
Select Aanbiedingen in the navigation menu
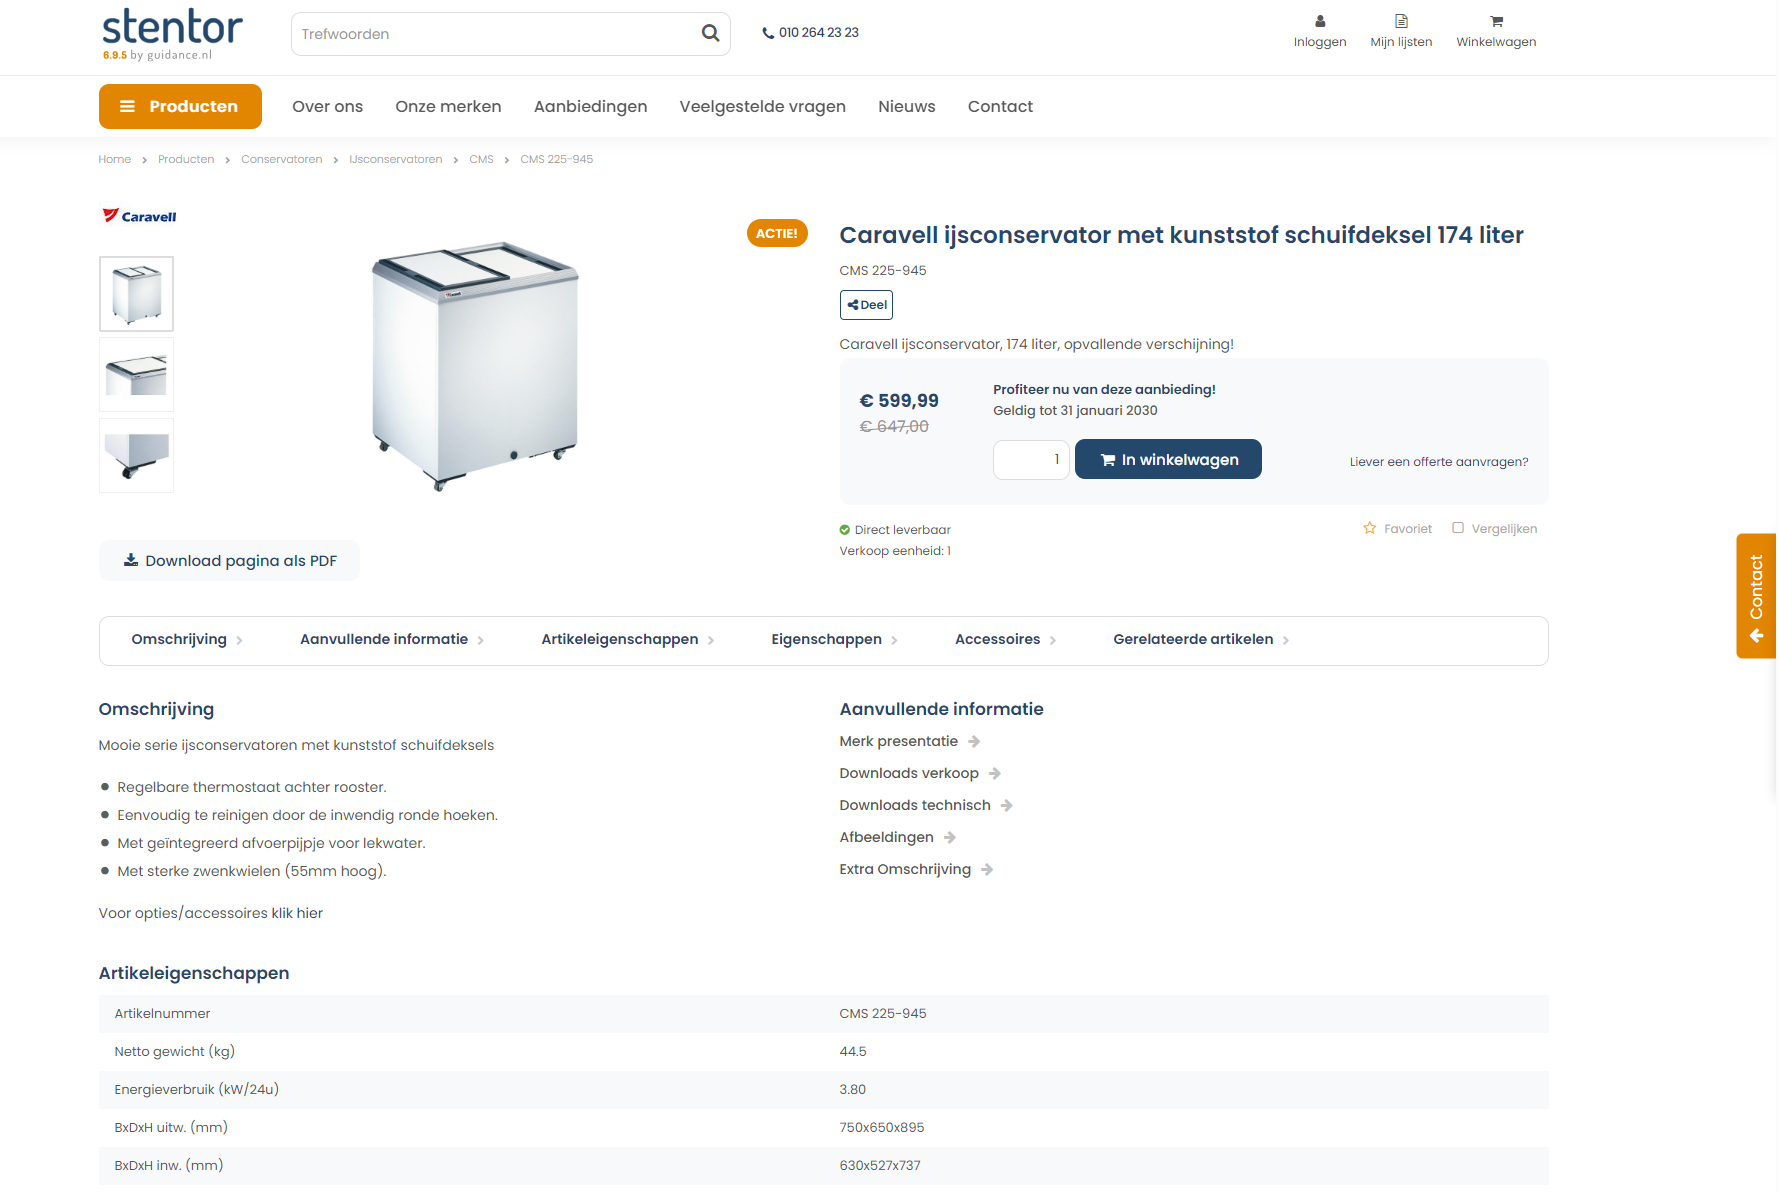tap(590, 107)
